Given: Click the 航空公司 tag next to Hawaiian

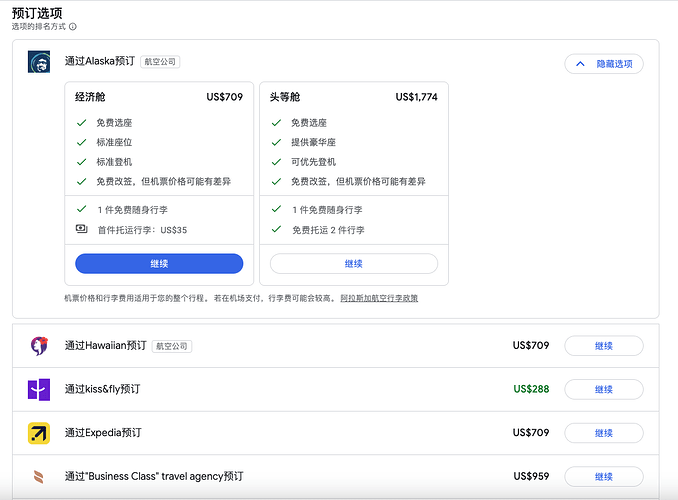Looking at the screenshot, I should [172, 346].
